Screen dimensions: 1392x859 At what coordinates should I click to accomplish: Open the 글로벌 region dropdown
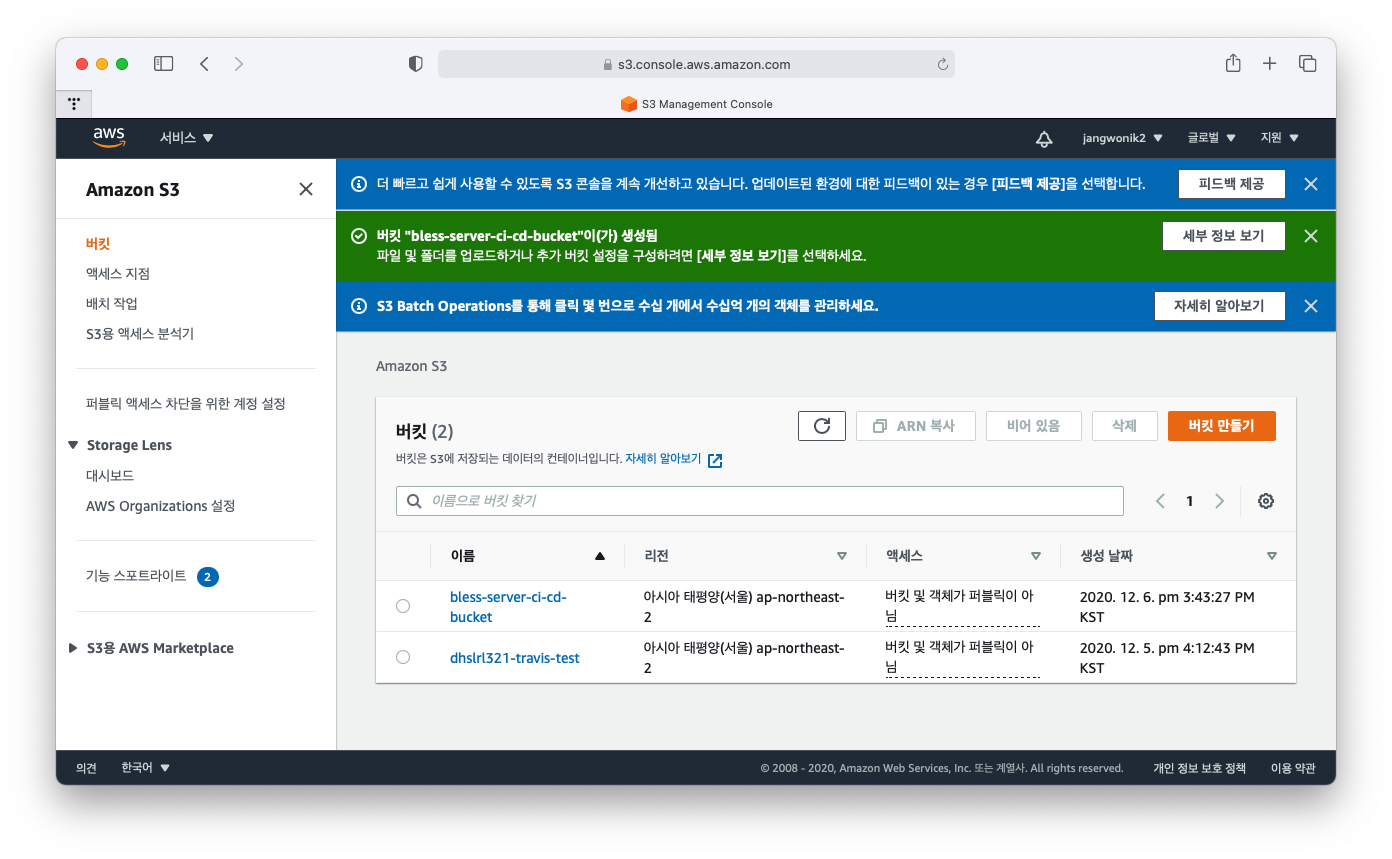pos(1212,138)
